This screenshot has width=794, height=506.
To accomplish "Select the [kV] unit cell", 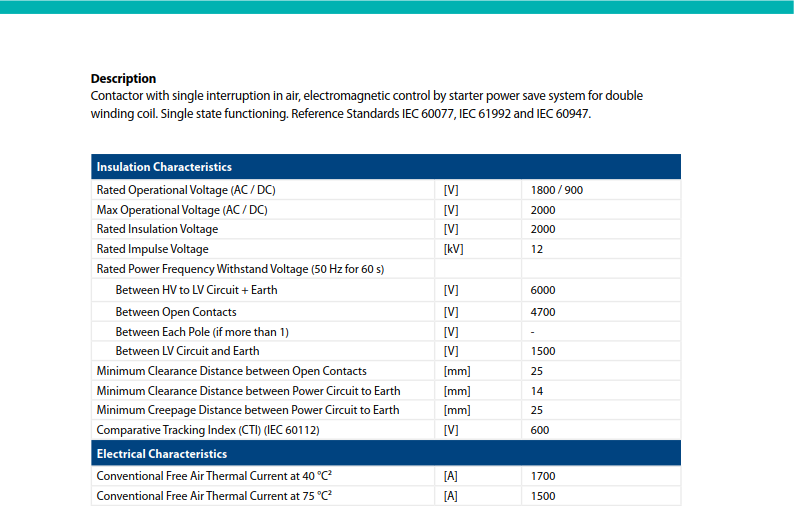I will pyautogui.click(x=453, y=249).
